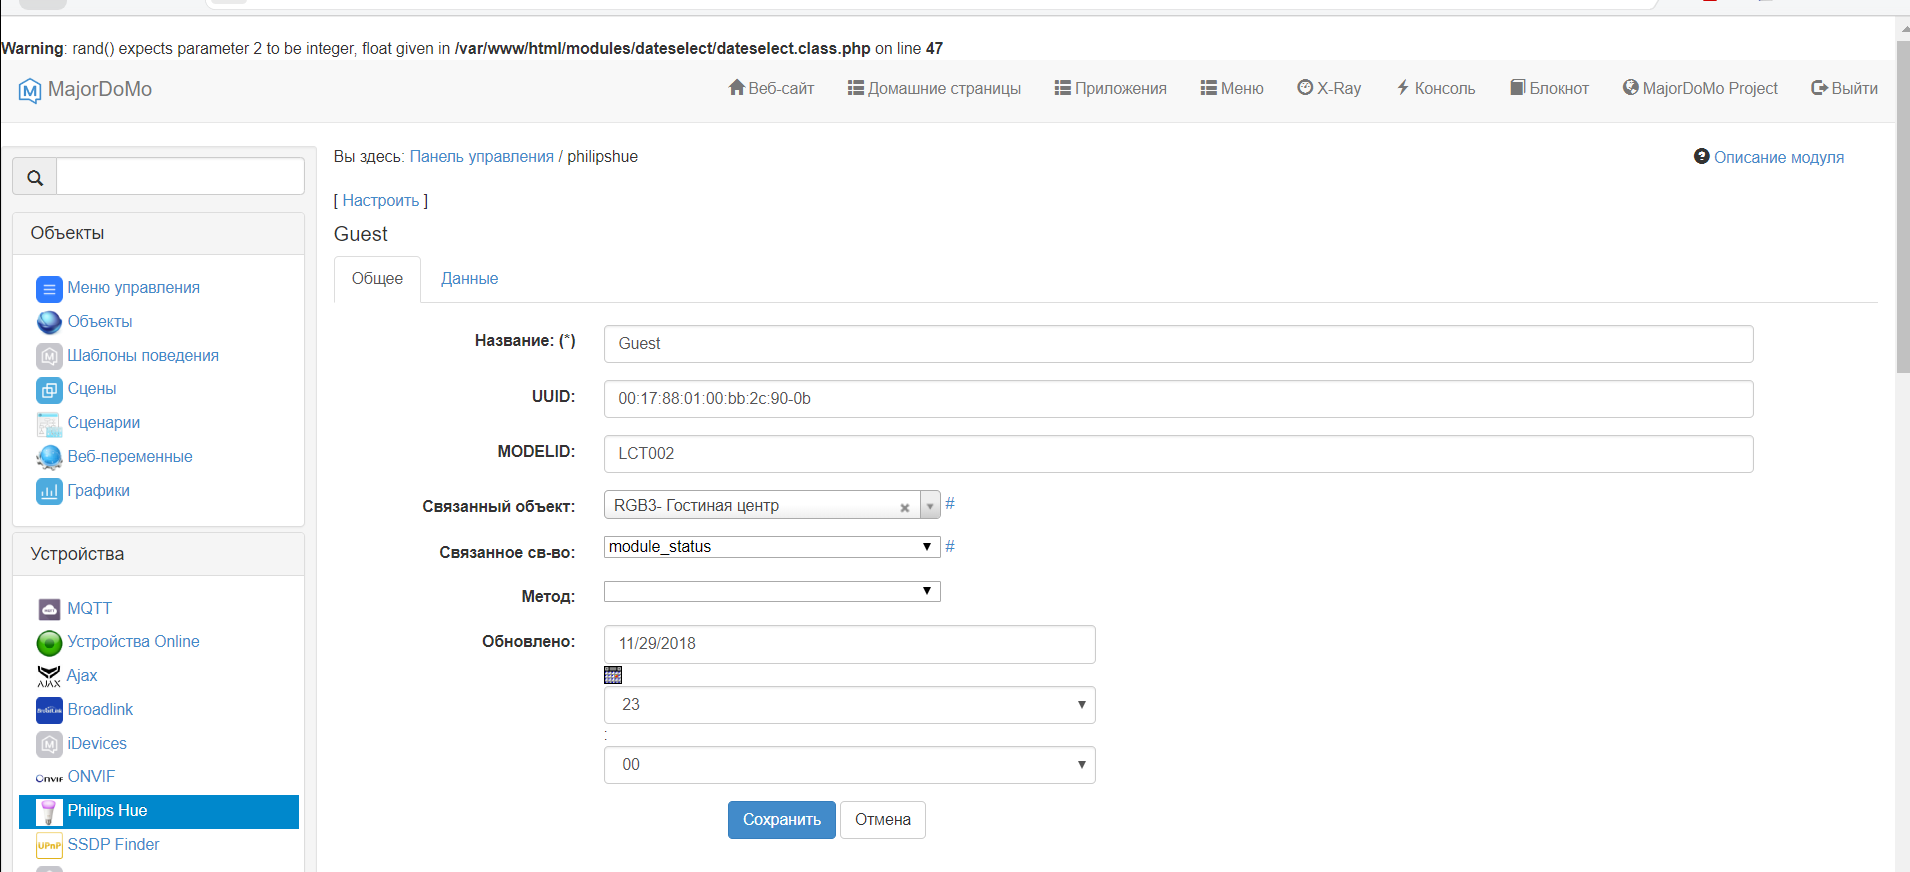The height and width of the screenshot is (872, 1910).
Task: Clear the linked object selection
Action: click(x=904, y=507)
